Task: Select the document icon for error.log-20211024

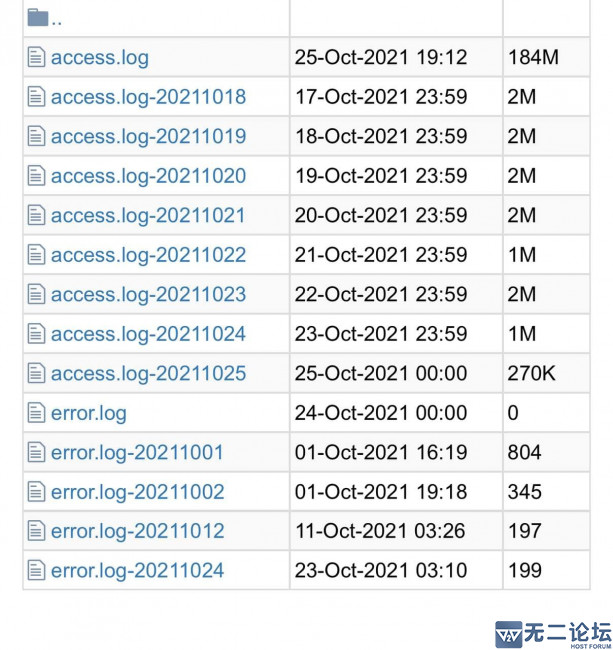Action: point(36,570)
